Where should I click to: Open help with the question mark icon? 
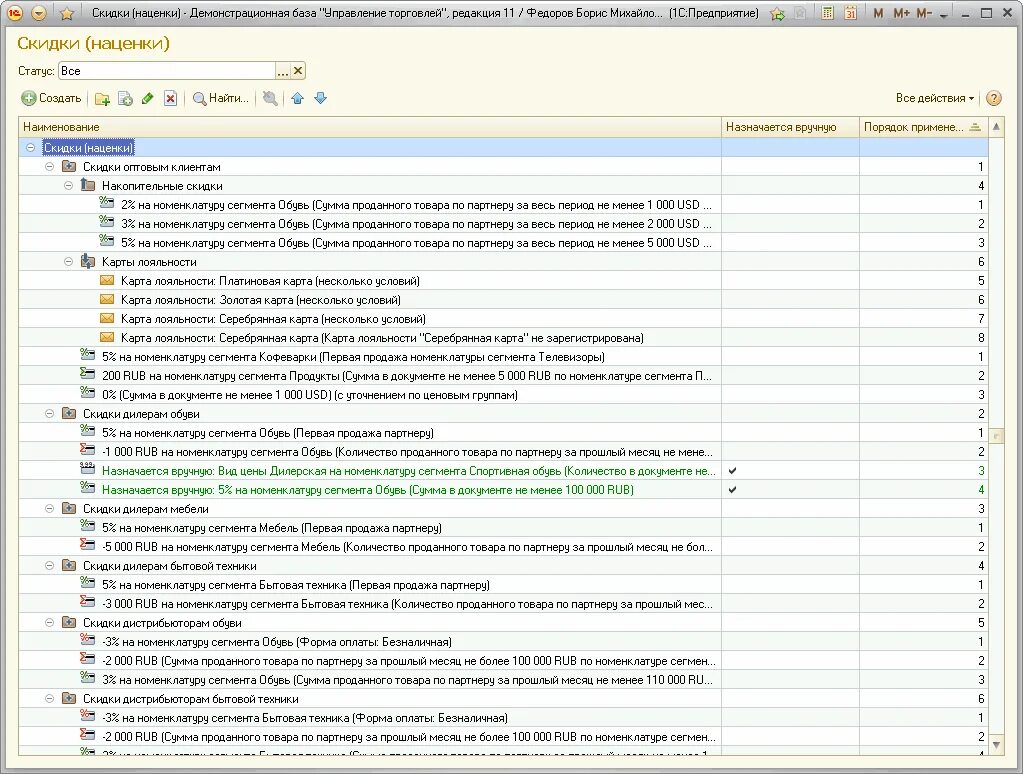pos(994,98)
